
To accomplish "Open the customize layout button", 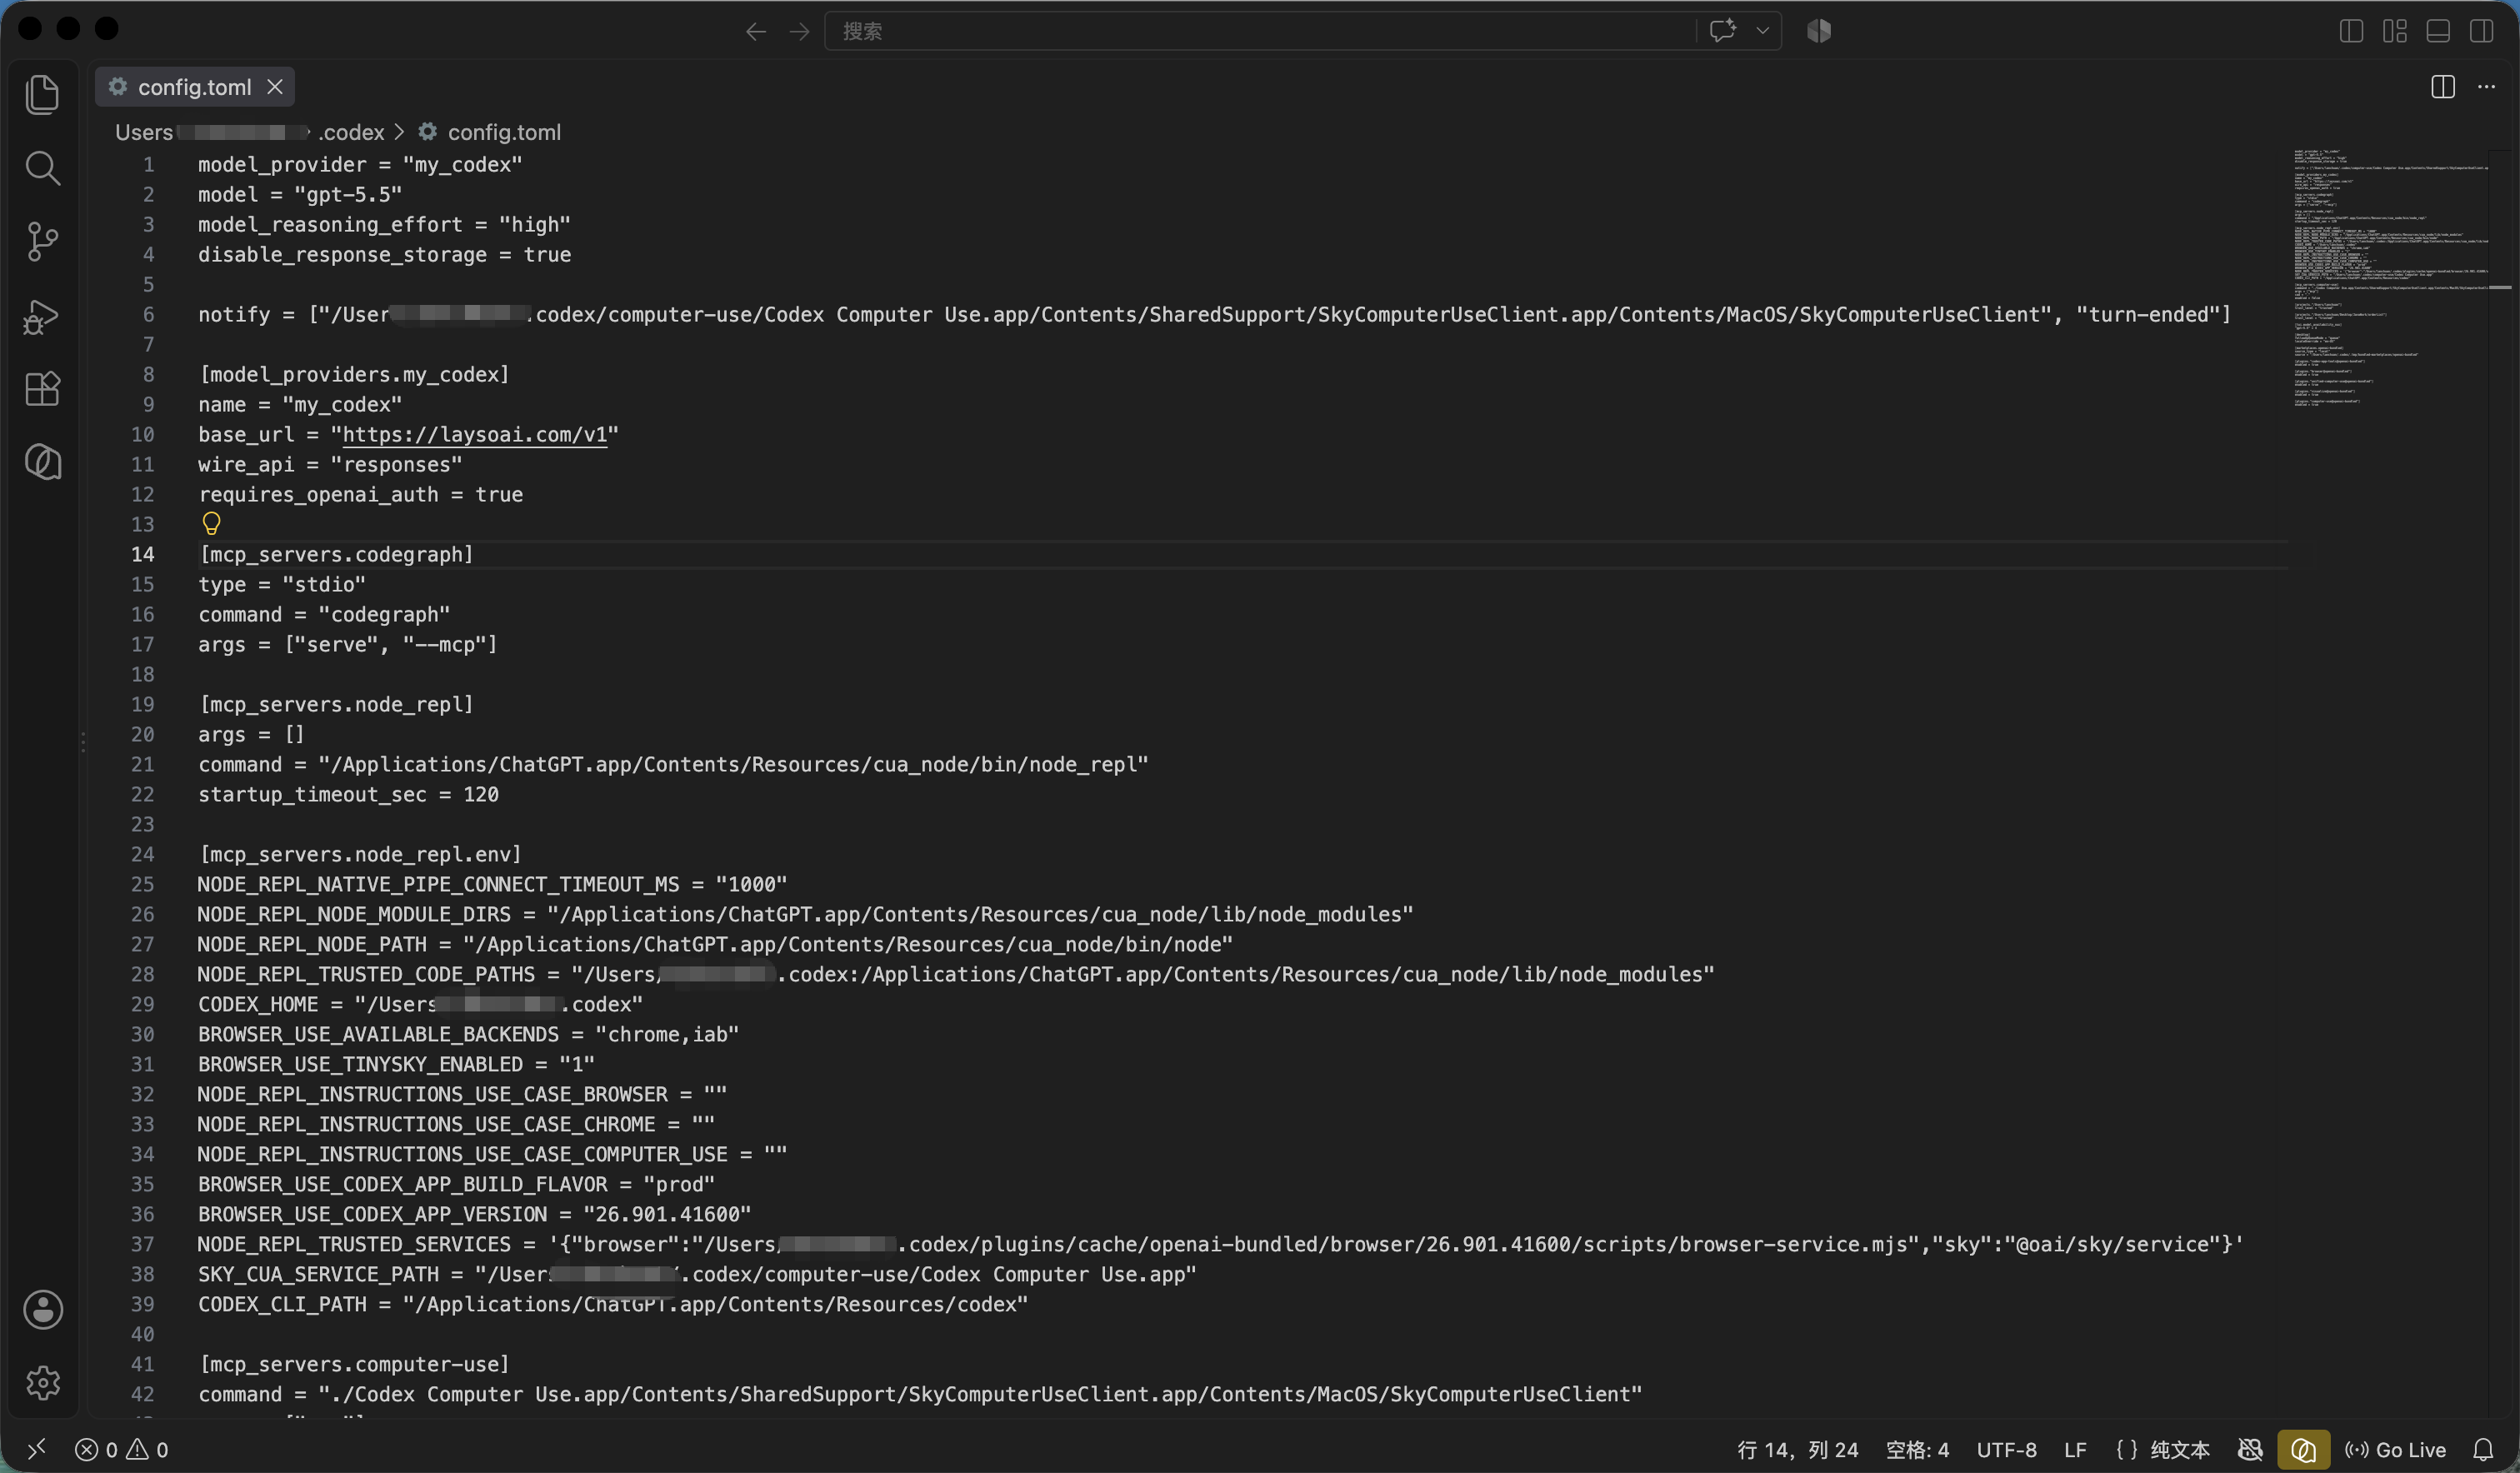I will point(2395,31).
